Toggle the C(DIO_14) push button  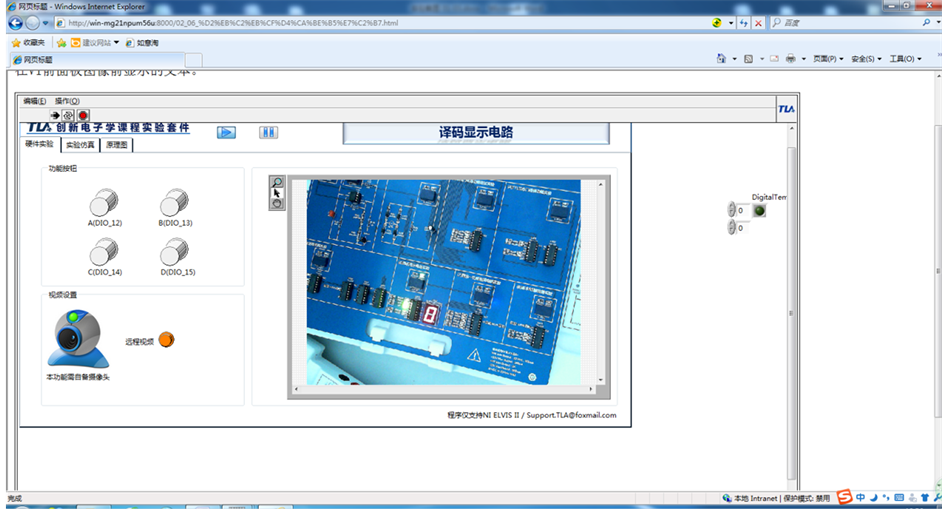click(104, 251)
